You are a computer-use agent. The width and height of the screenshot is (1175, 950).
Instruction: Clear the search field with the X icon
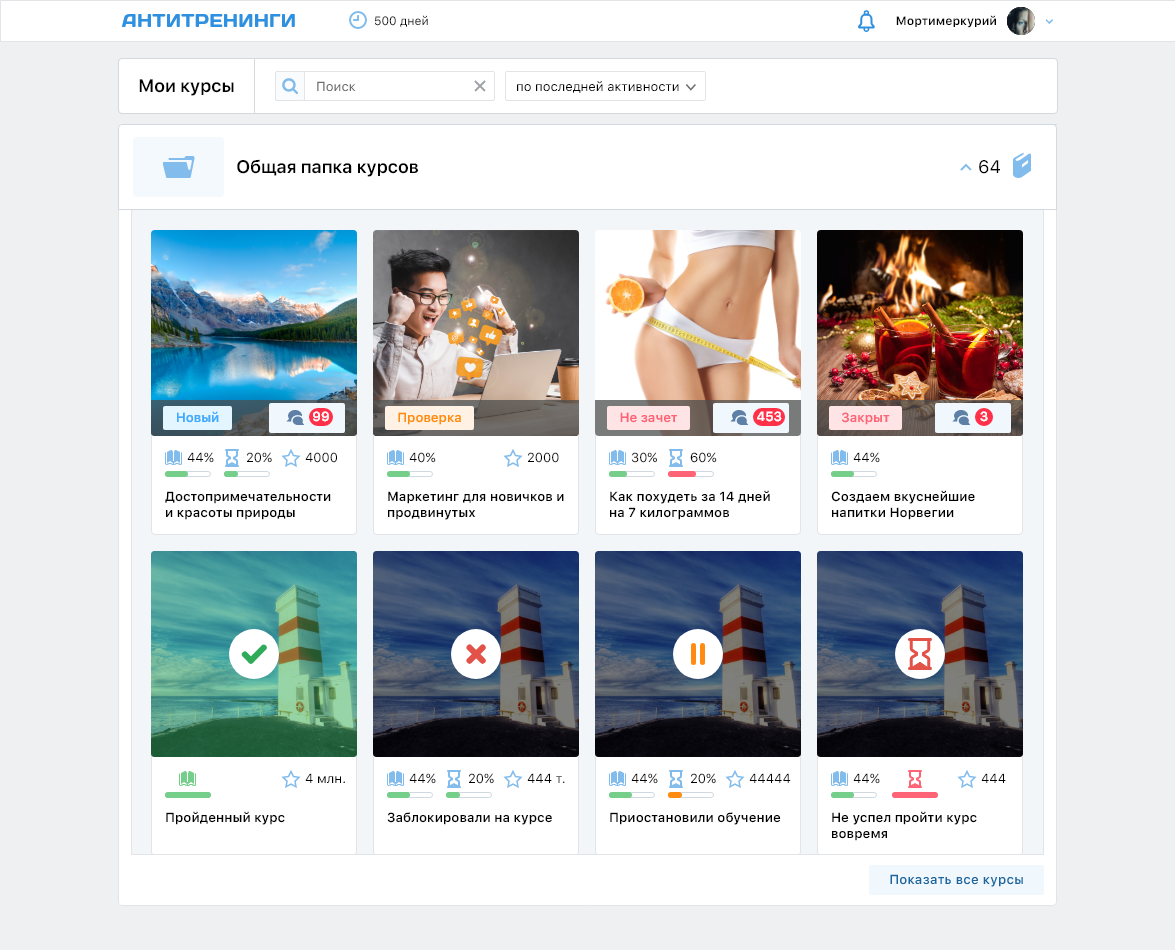click(x=480, y=86)
